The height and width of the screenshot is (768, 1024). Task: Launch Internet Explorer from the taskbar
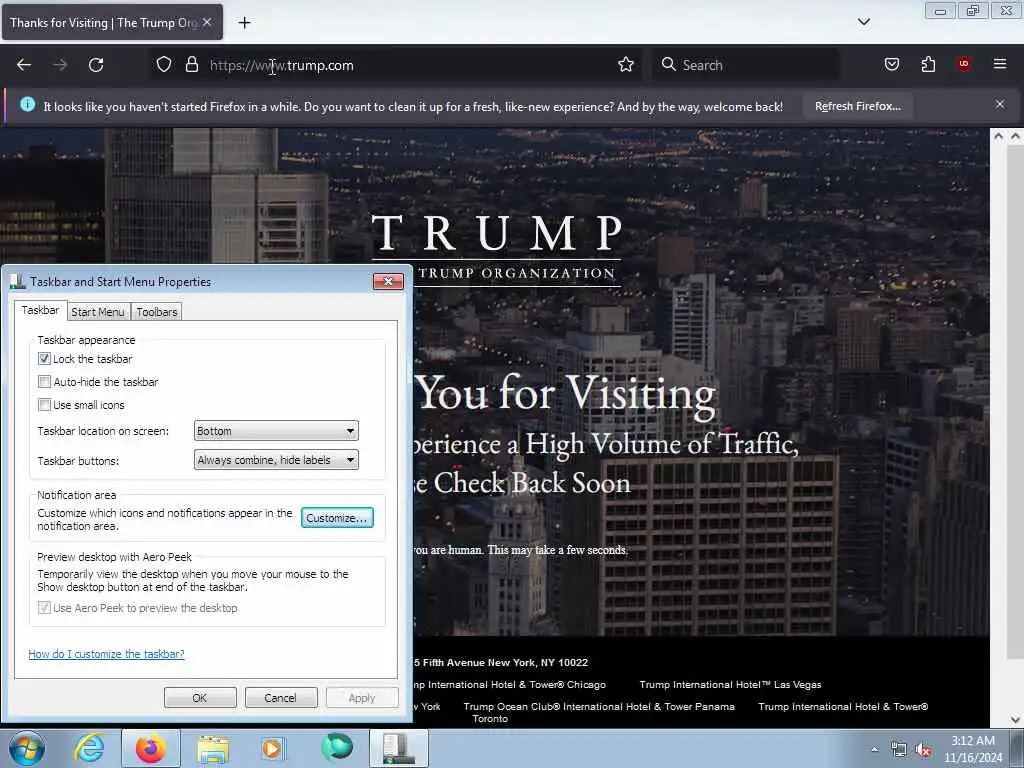[89, 748]
